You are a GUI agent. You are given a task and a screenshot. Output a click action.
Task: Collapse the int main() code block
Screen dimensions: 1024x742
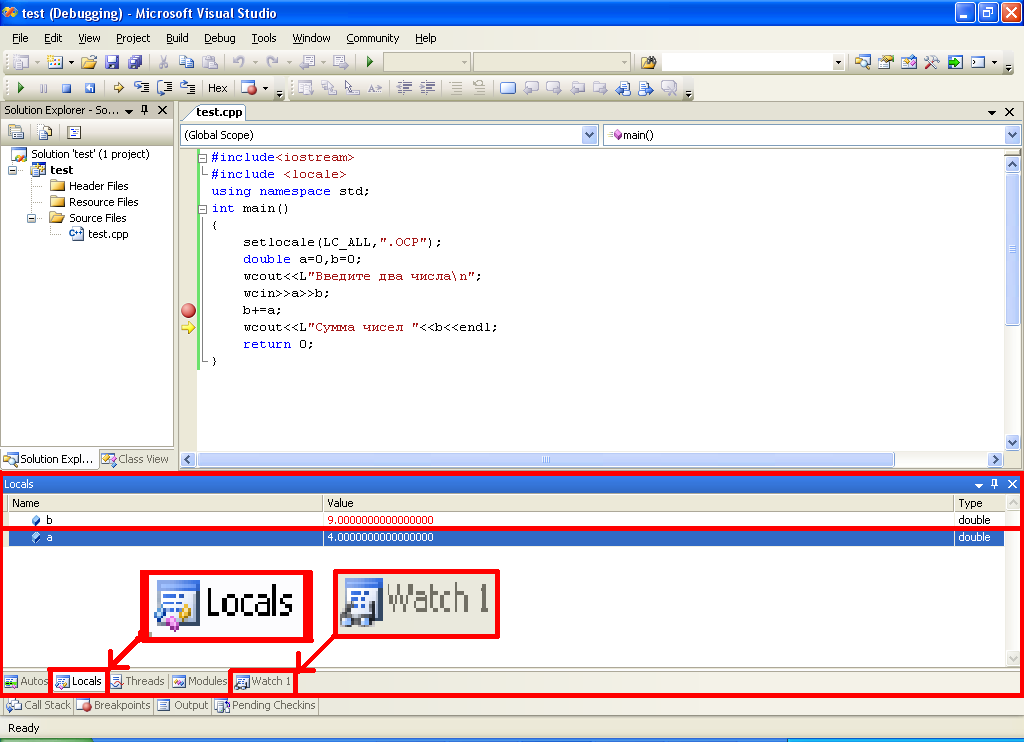203,209
